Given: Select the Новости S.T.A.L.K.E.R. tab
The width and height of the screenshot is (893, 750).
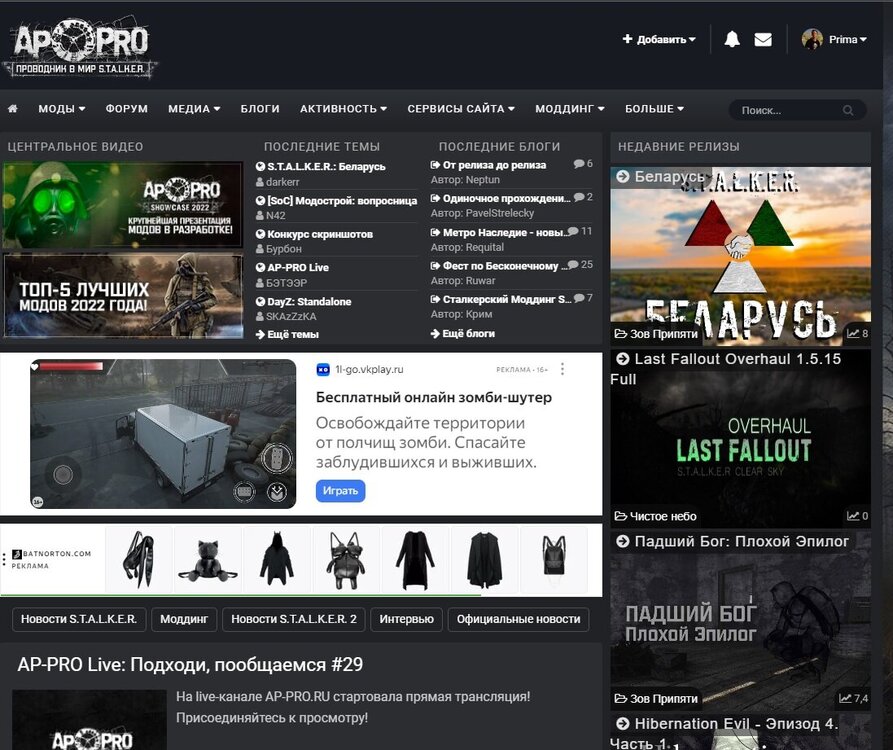Looking at the screenshot, I should click(79, 619).
